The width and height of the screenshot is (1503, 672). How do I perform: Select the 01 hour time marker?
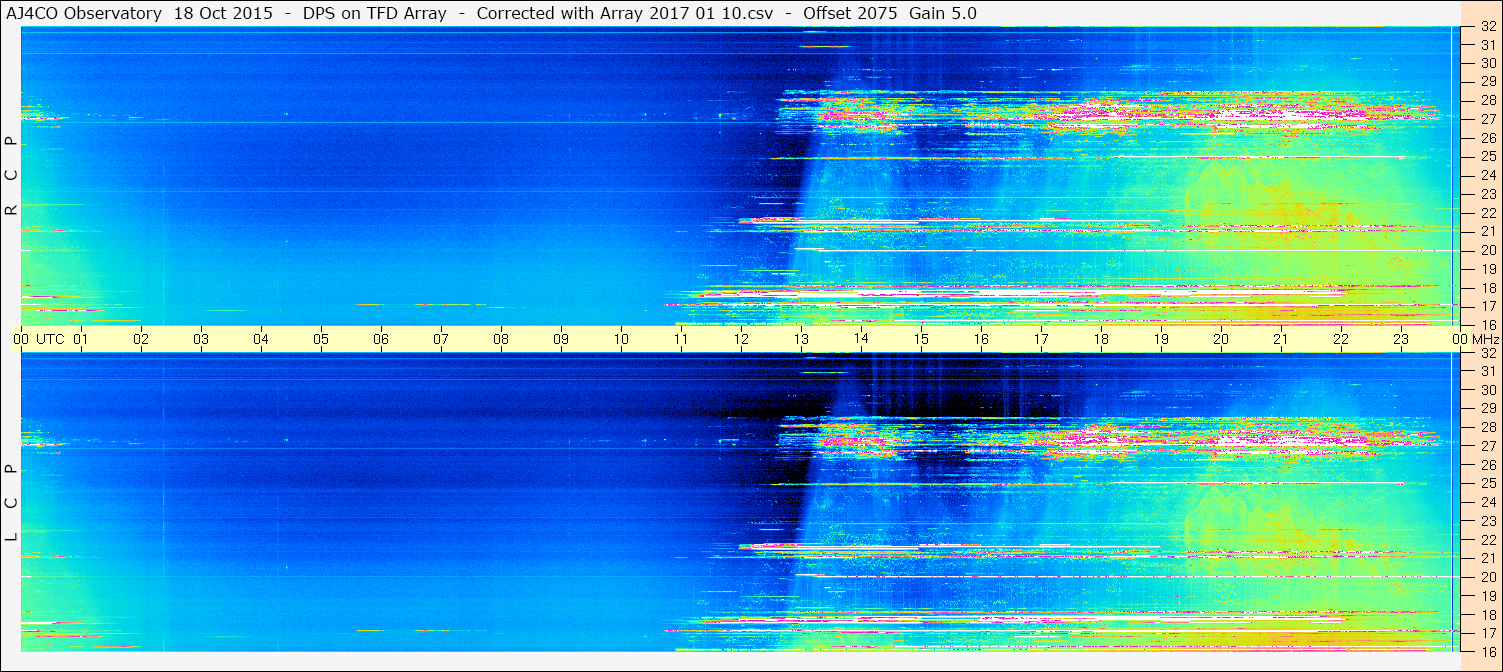pos(81,339)
